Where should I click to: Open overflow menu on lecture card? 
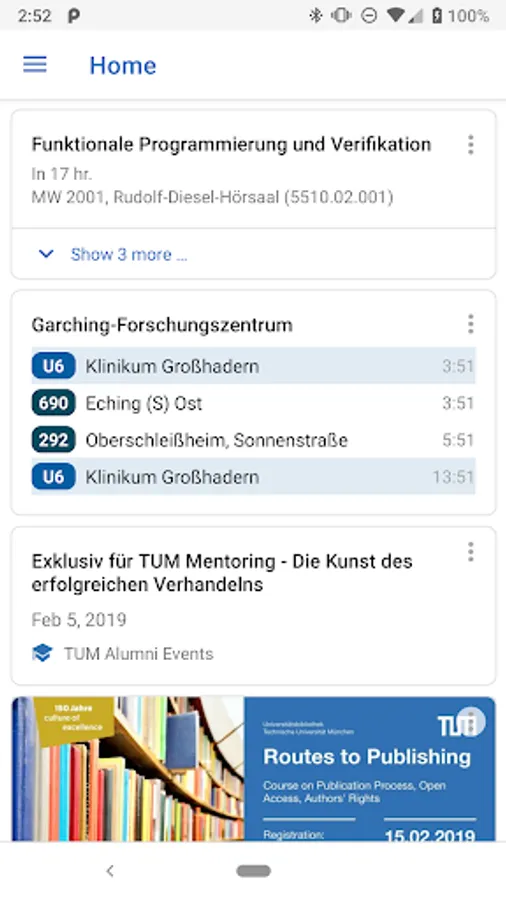point(470,145)
